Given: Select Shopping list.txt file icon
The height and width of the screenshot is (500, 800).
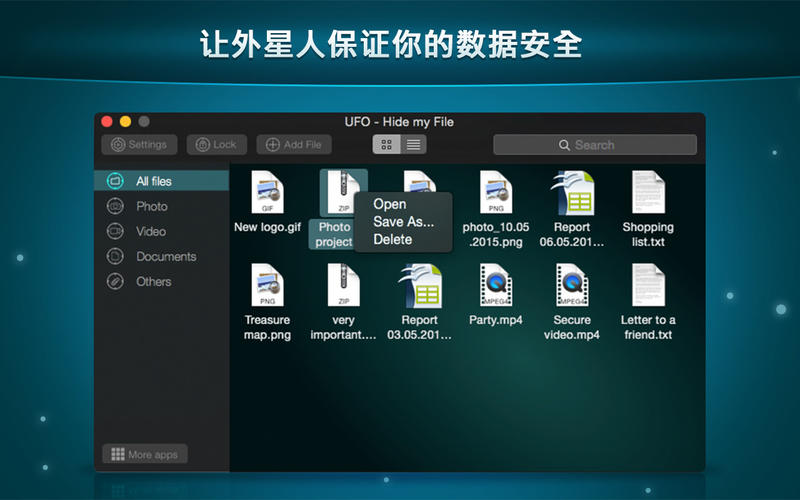Looking at the screenshot, I should [648, 192].
